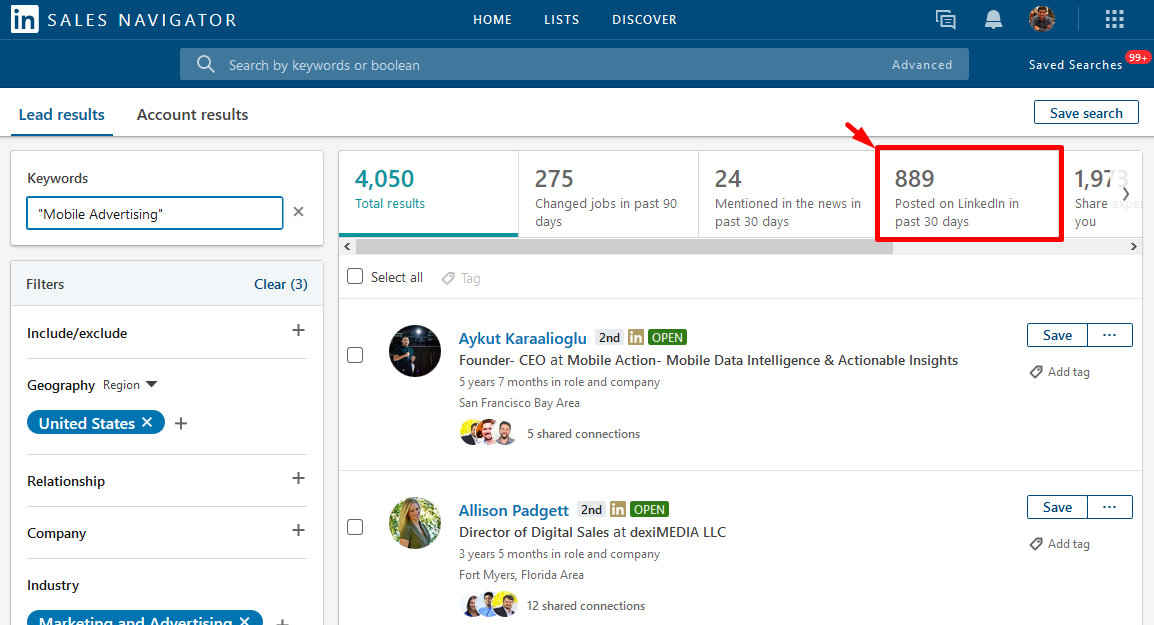Show next stats with chevron
This screenshot has height=625, width=1154.
(x=1126, y=194)
